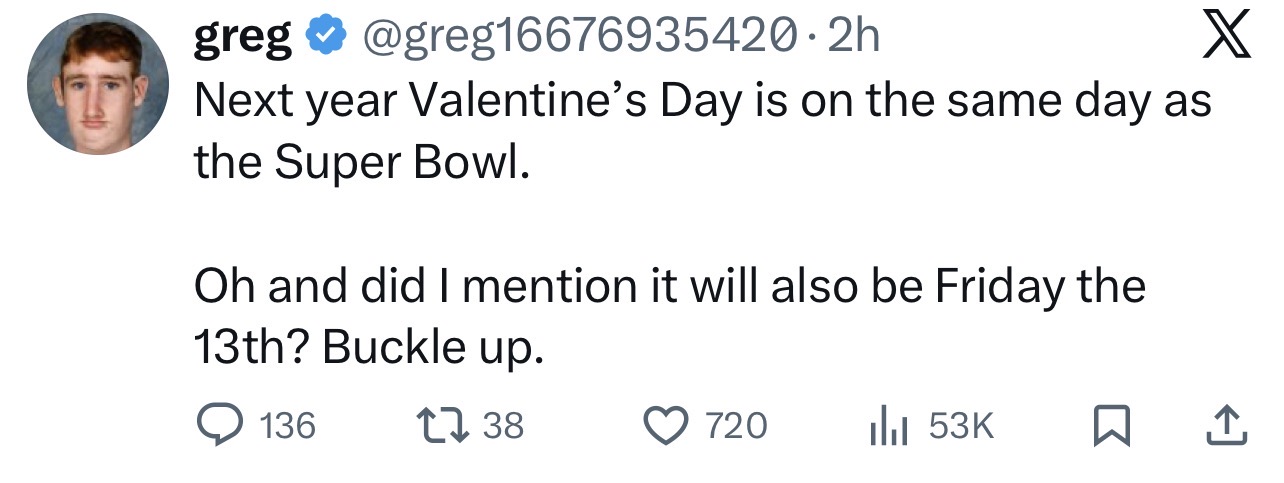The height and width of the screenshot is (483, 1284).
Task: Click the 38 reposts count
Action: 503,427
